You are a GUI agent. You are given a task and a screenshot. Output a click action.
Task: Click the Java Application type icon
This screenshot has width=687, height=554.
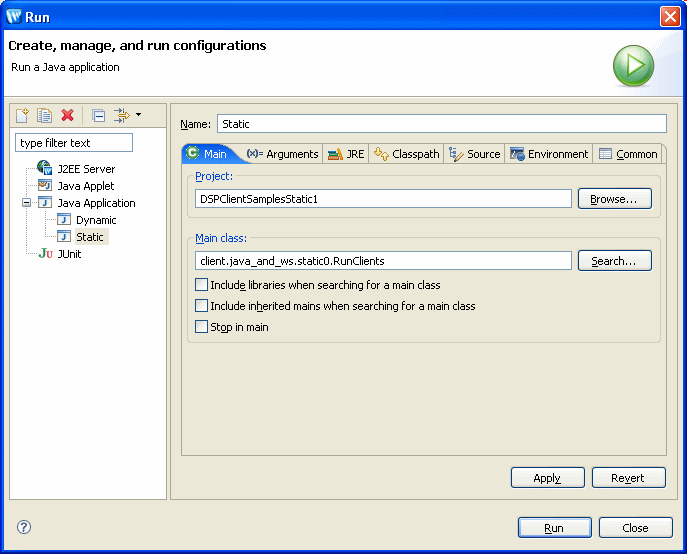(45, 202)
